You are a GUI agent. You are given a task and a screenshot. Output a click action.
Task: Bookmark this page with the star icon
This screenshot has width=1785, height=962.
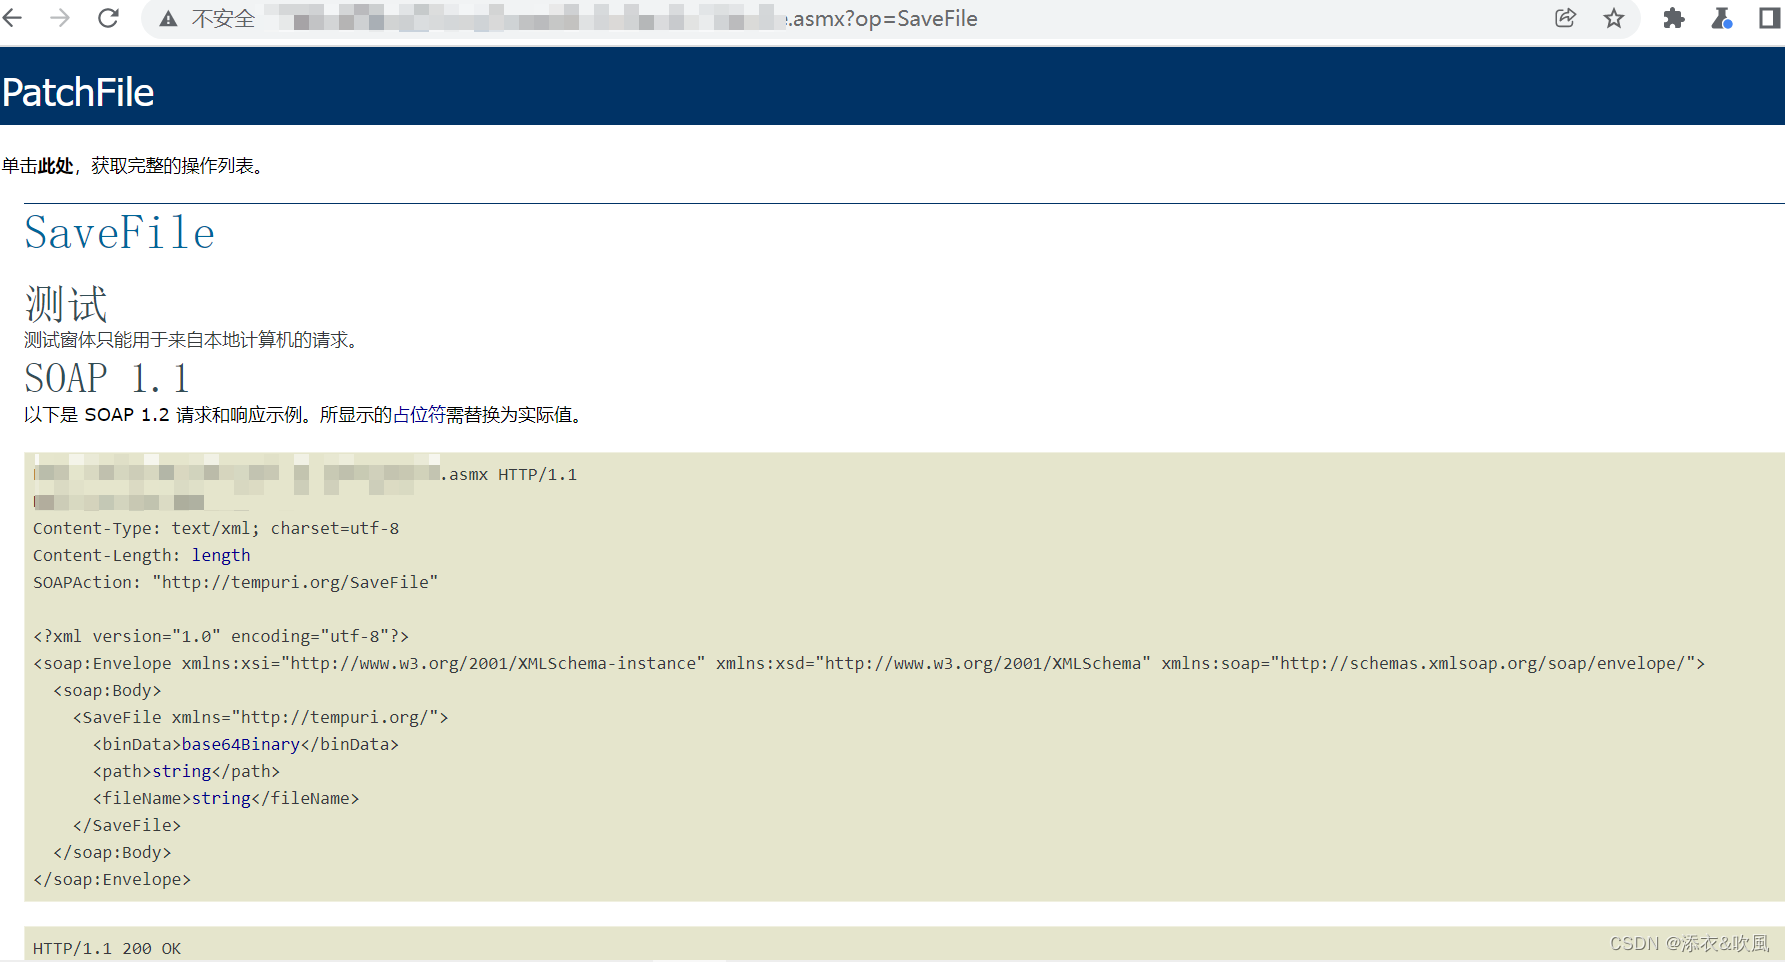click(x=1614, y=18)
